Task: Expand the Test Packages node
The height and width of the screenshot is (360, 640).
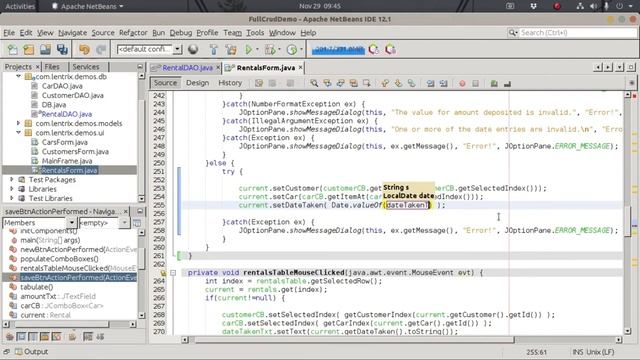Action: coord(11,180)
